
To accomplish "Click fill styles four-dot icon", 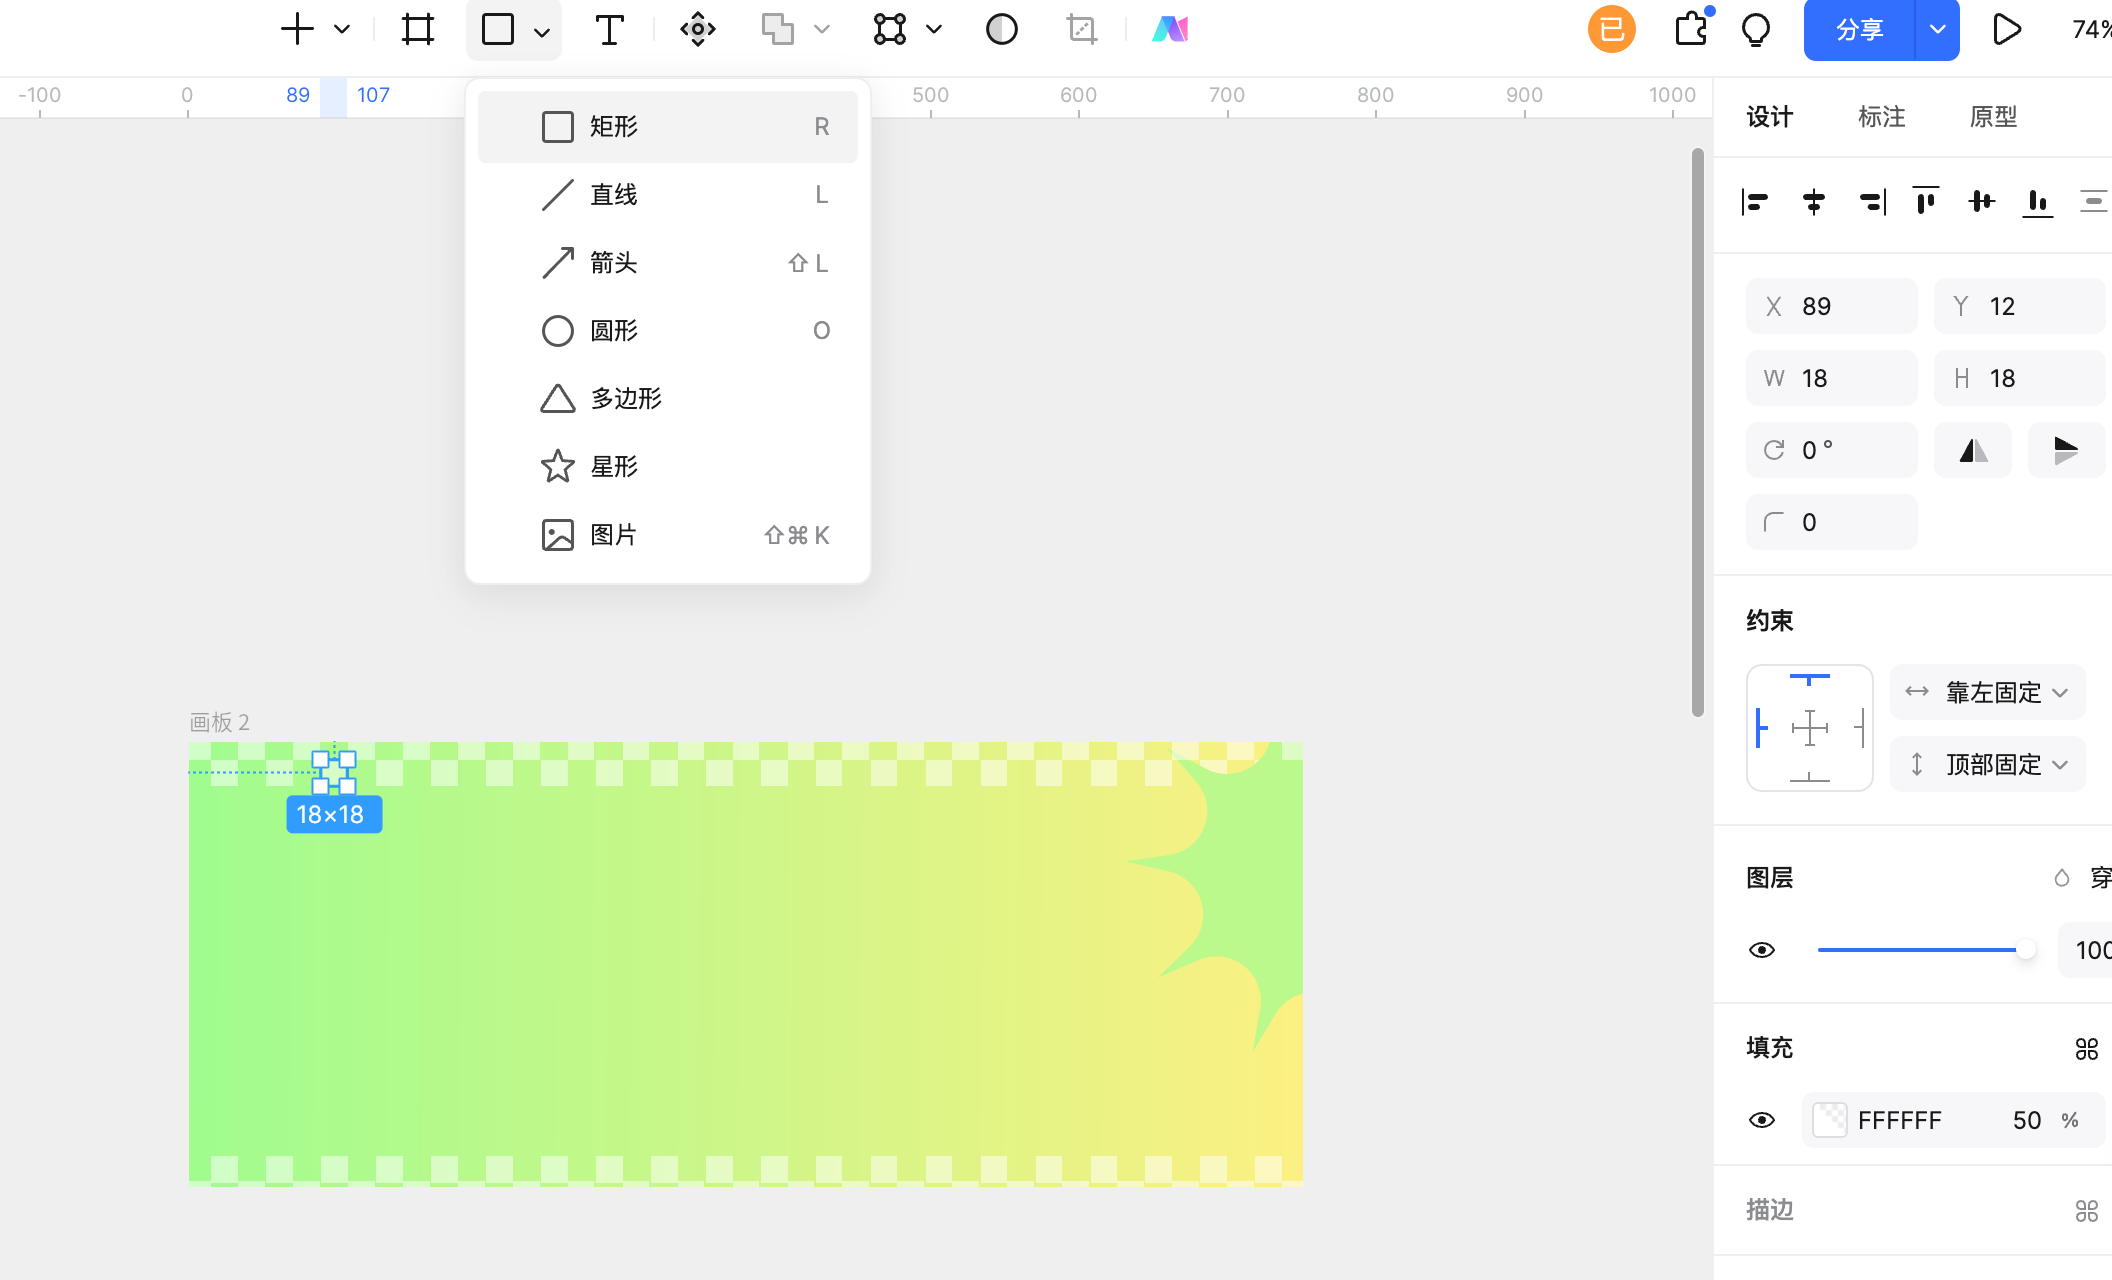I will click(2087, 1048).
